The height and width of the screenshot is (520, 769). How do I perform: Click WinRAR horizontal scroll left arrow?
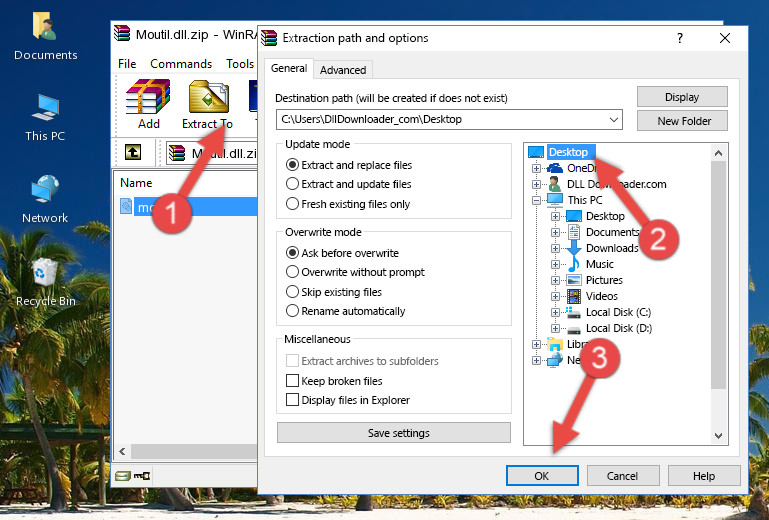pyautogui.click(x=122, y=451)
